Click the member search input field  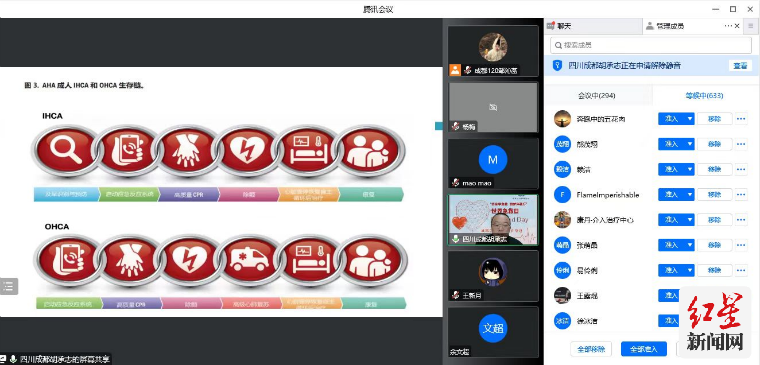click(x=650, y=45)
